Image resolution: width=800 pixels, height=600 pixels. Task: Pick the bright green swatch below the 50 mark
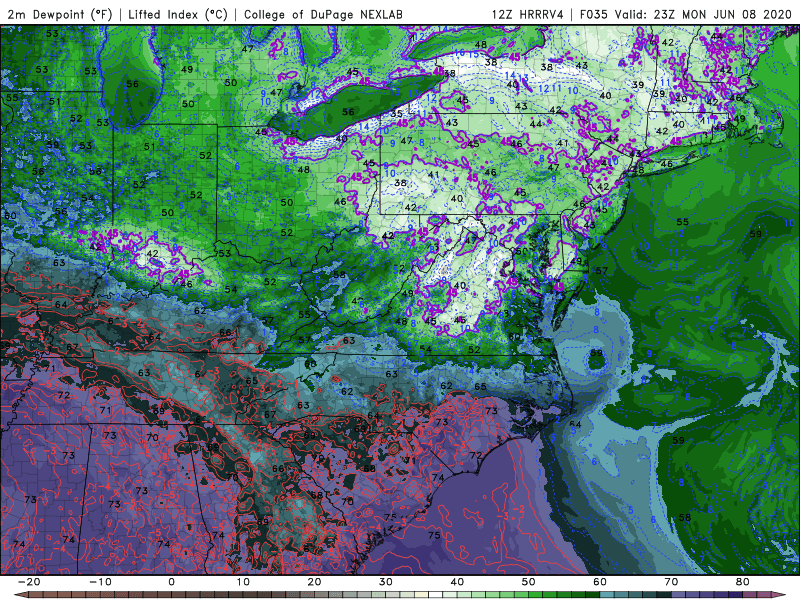point(536,595)
